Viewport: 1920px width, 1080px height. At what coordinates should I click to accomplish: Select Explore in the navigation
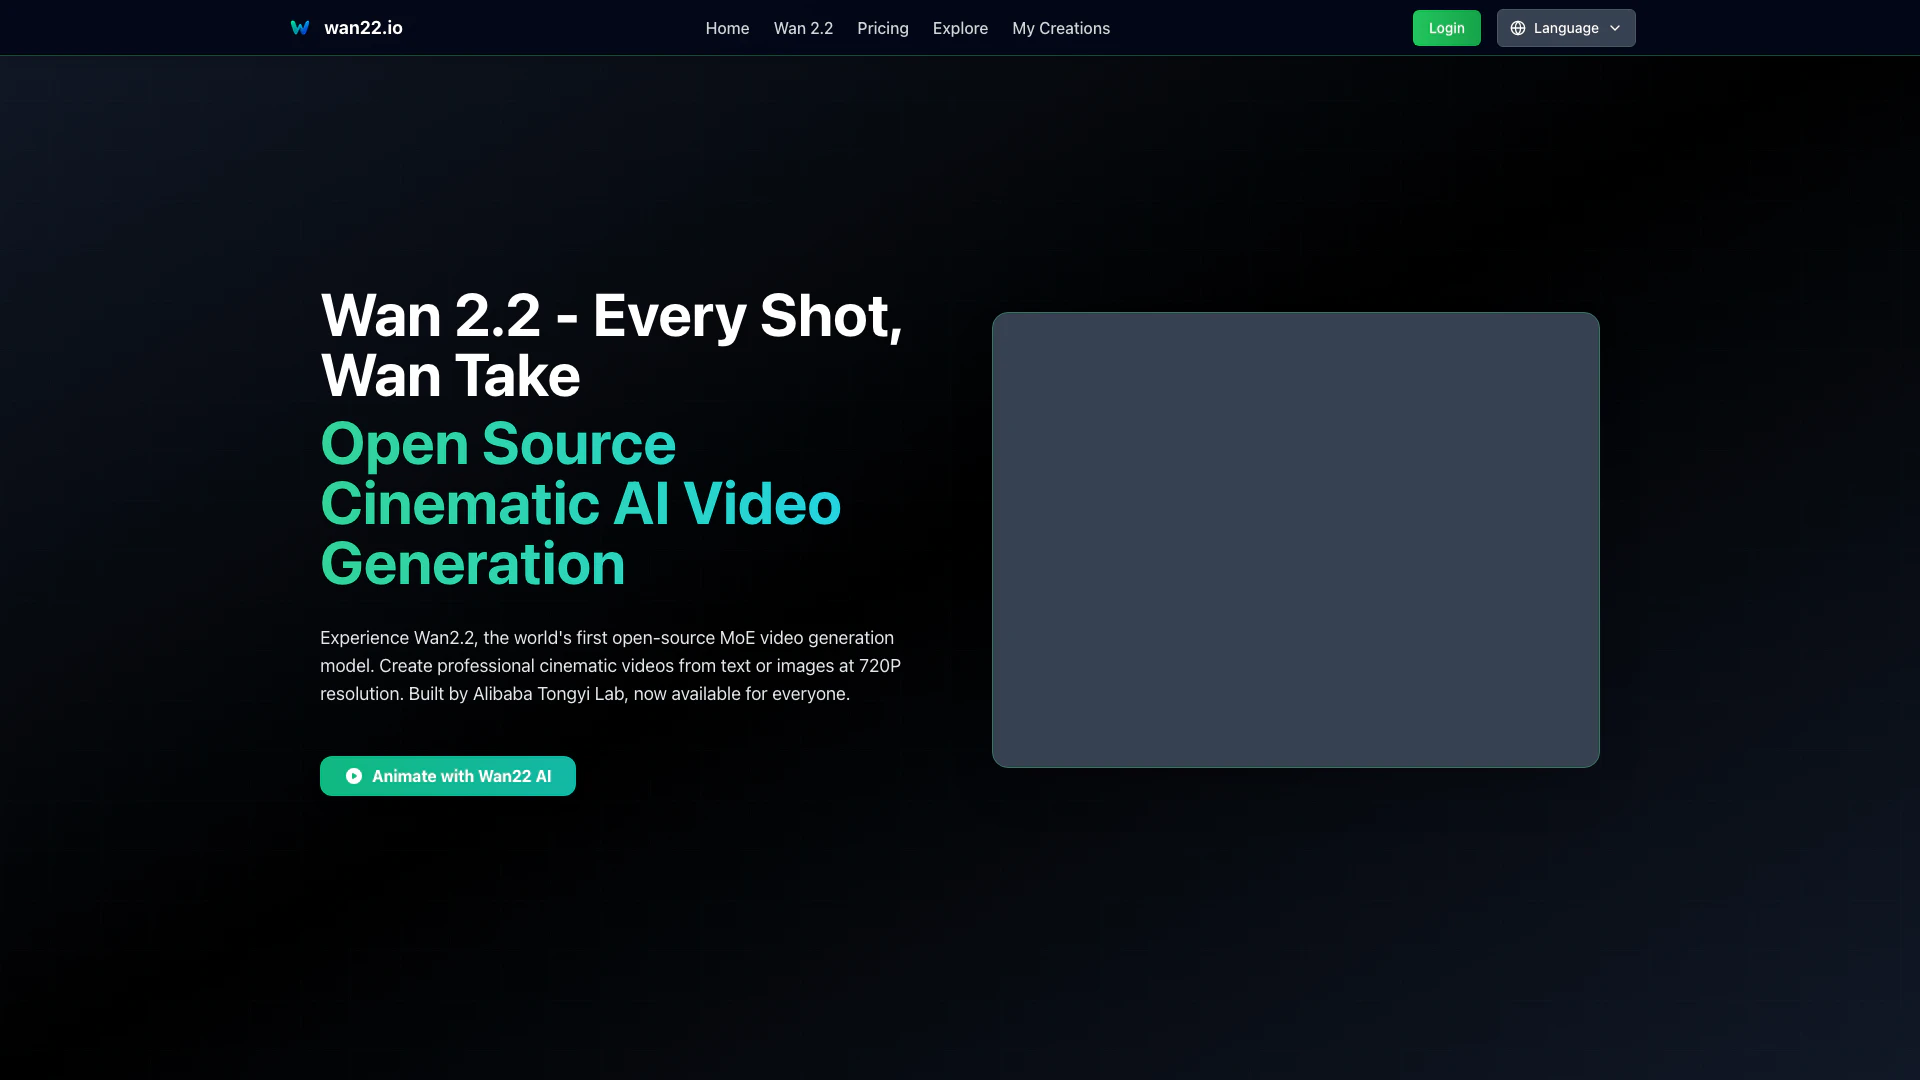[x=960, y=28]
